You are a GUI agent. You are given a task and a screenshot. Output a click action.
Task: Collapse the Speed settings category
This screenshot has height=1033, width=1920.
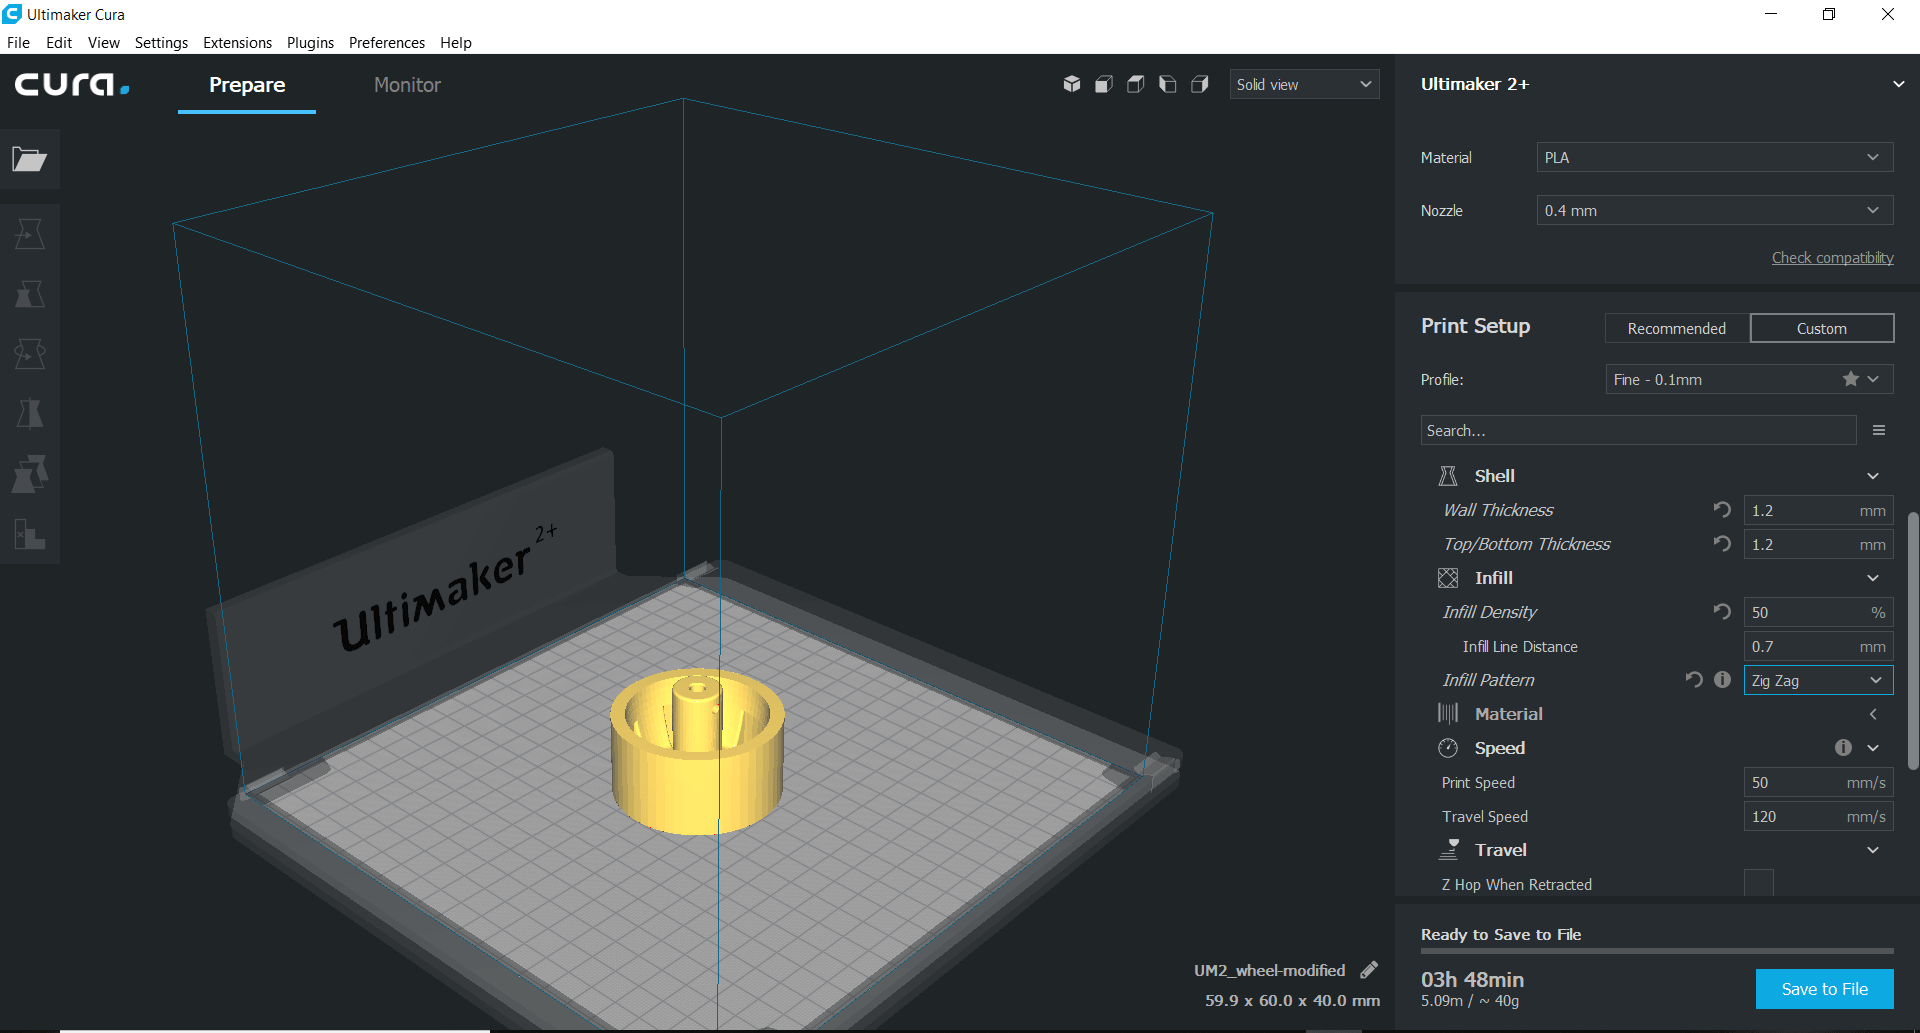1873,748
